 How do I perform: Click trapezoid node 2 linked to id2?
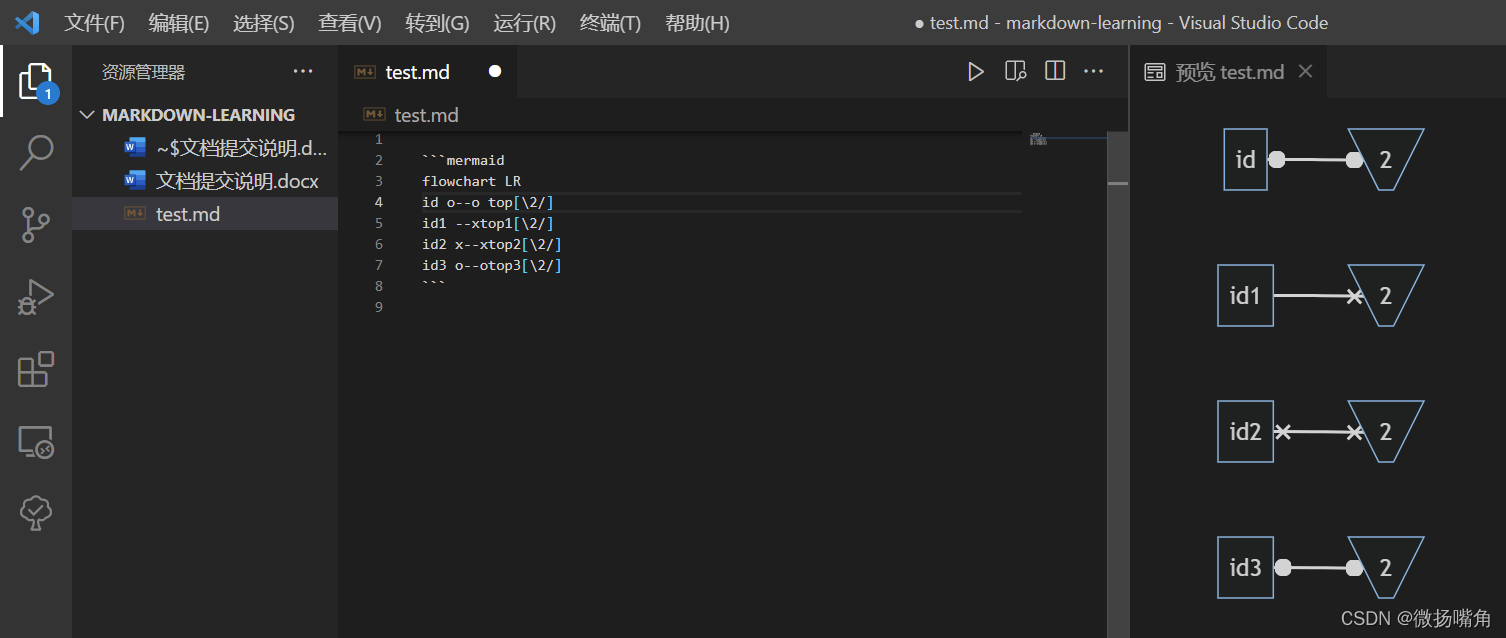(1385, 431)
